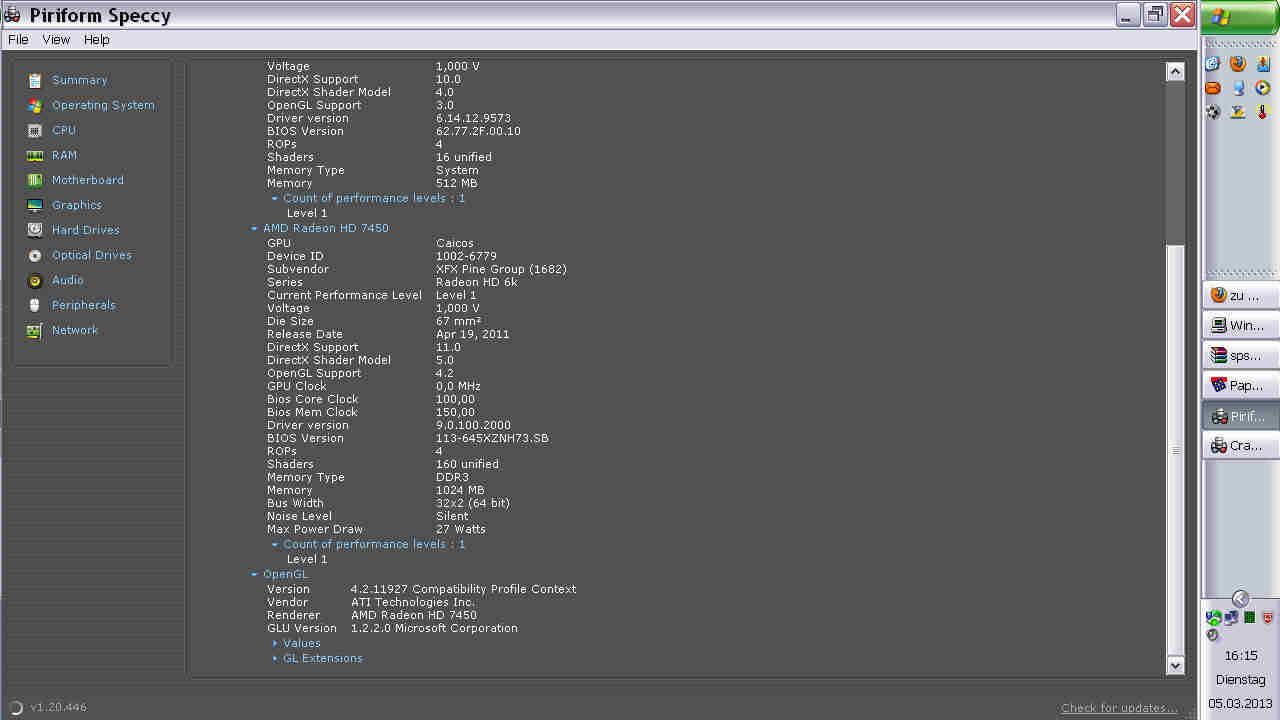
Task: Click the 'Check for updates...' link
Action: click(1119, 708)
